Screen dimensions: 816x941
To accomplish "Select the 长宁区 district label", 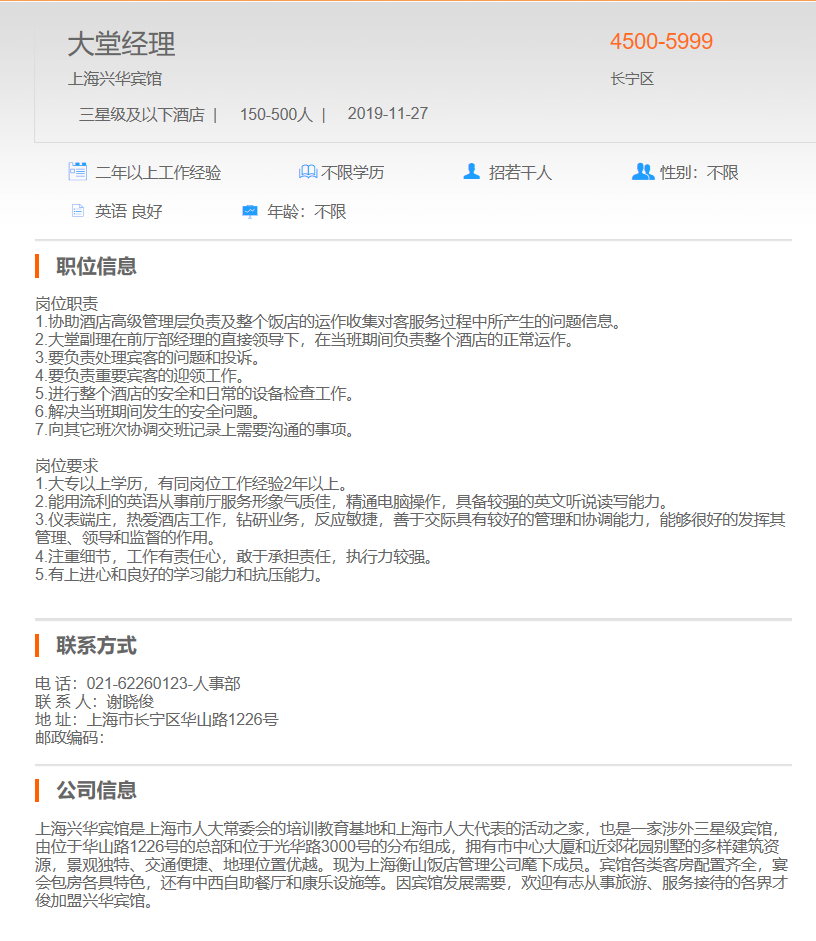I will click(x=632, y=79).
